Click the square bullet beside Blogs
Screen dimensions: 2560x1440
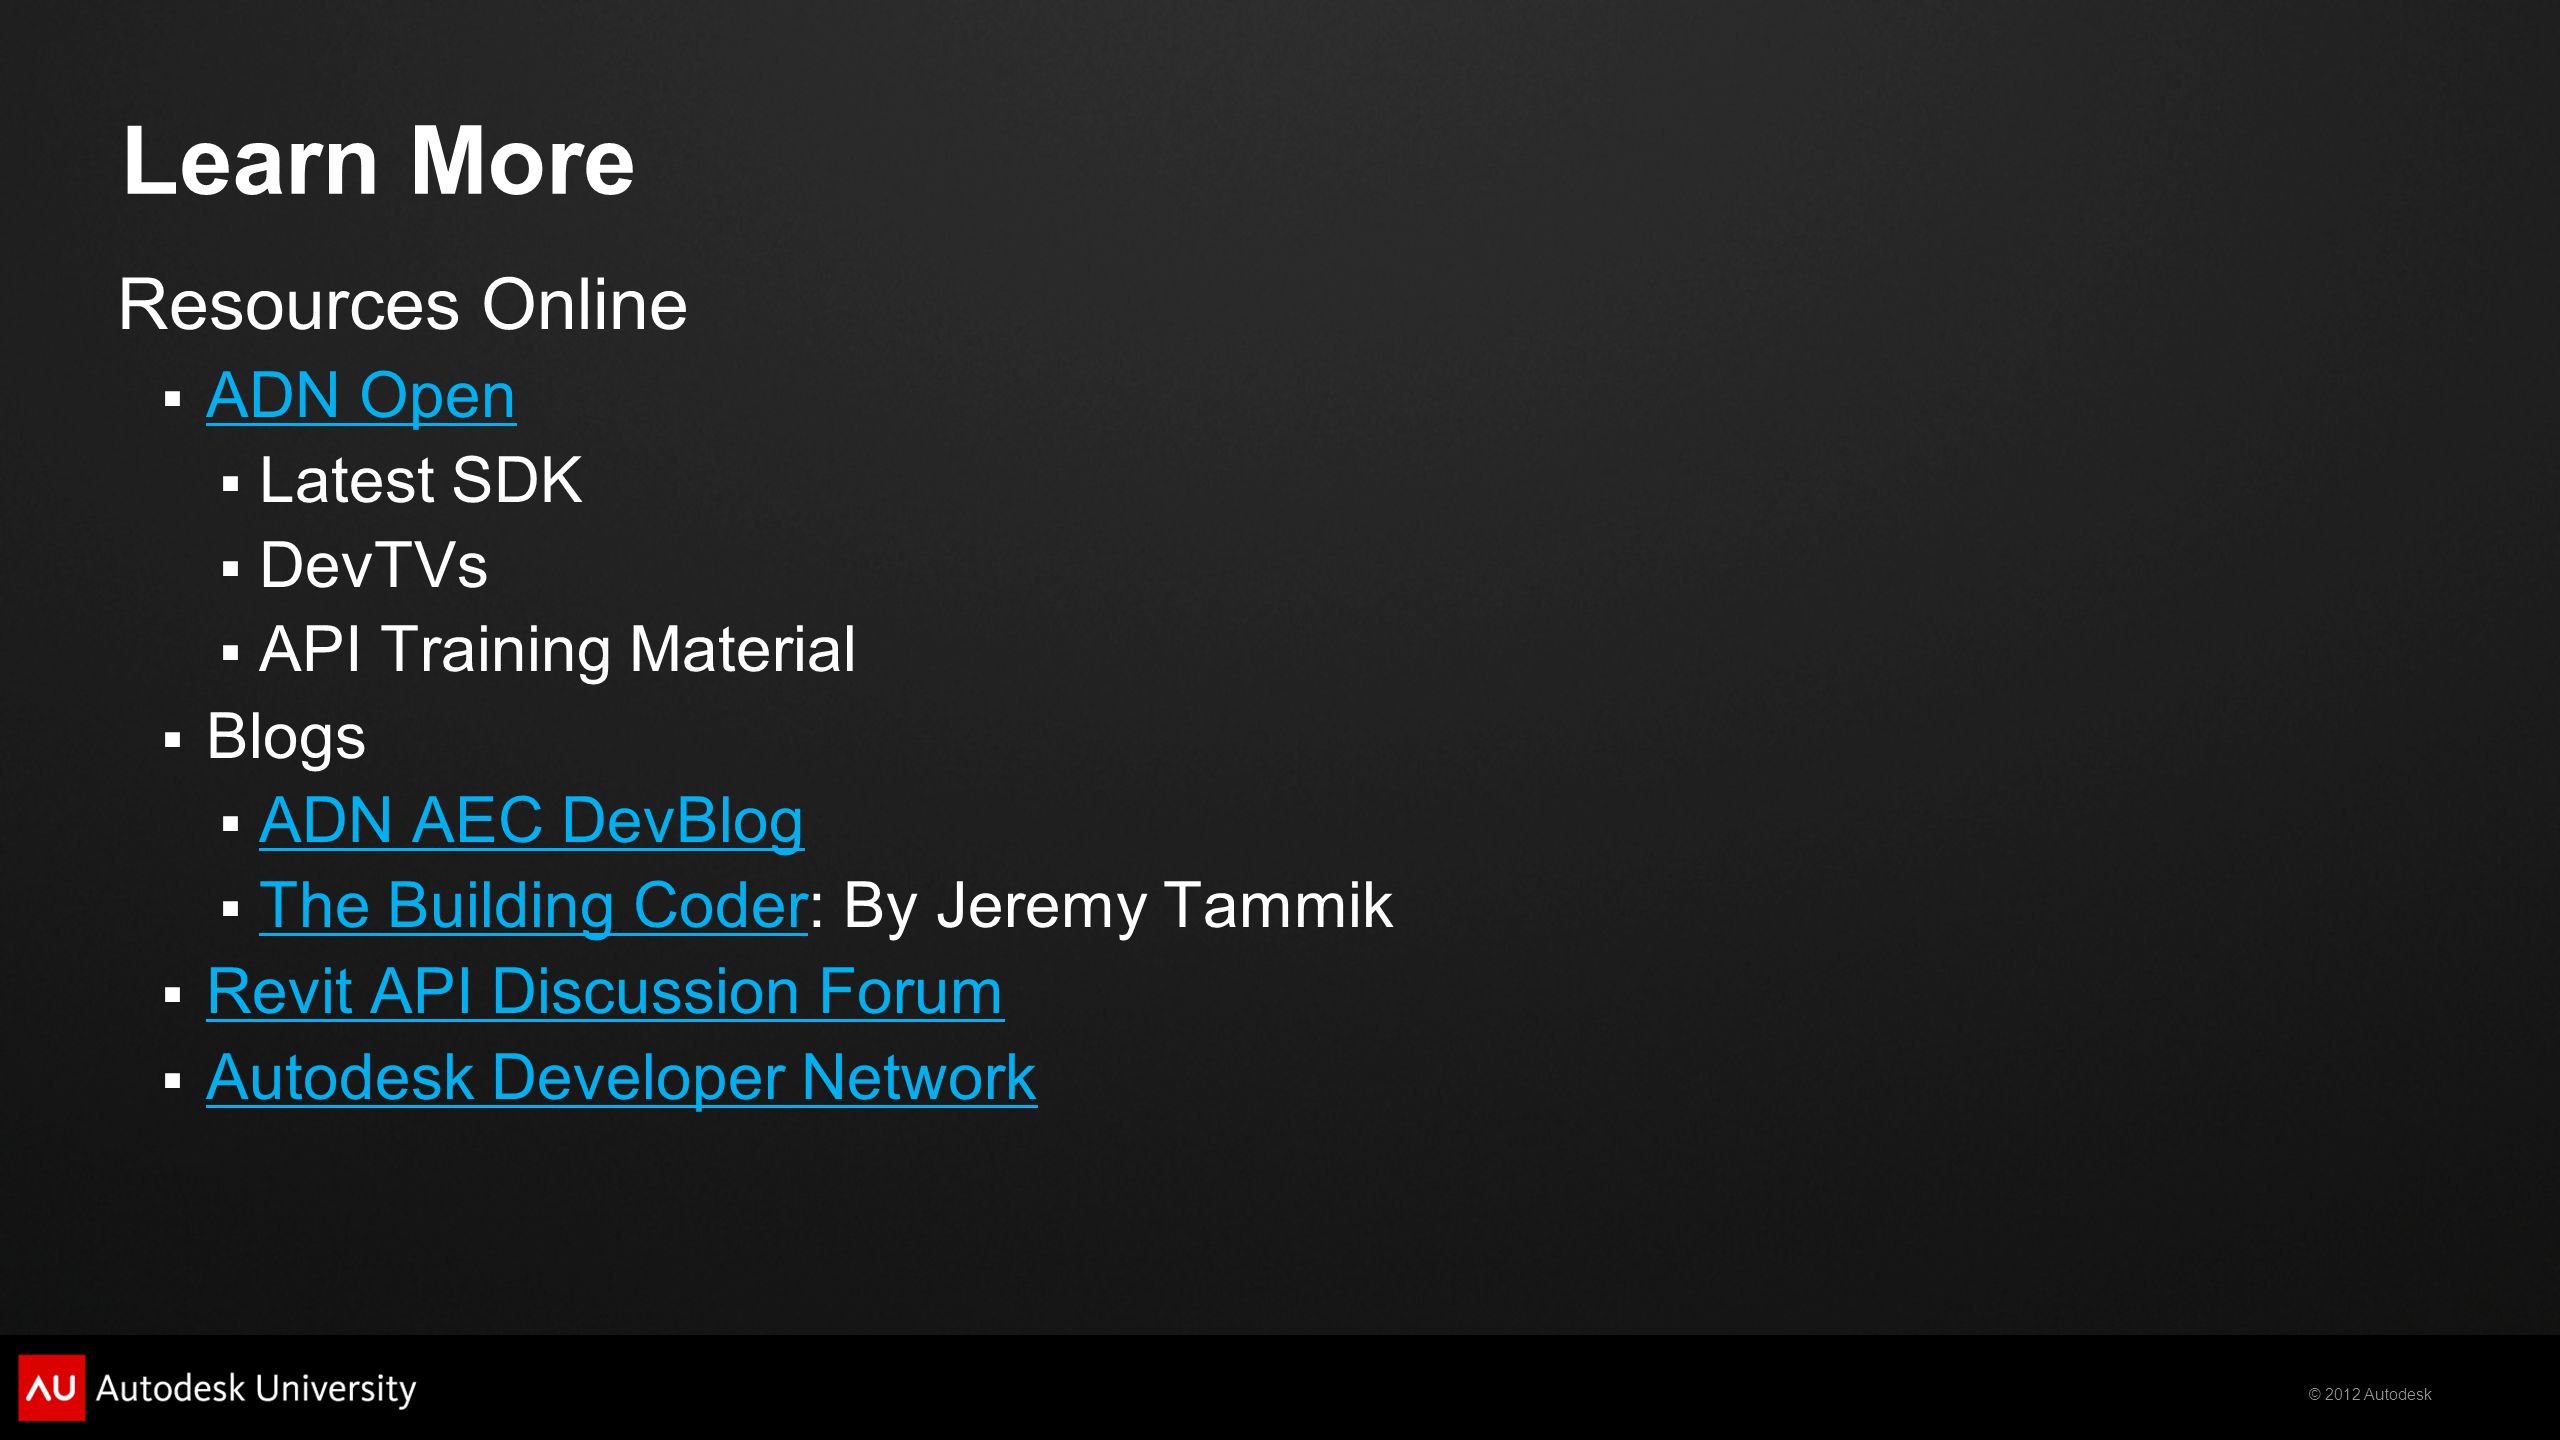[x=173, y=740]
